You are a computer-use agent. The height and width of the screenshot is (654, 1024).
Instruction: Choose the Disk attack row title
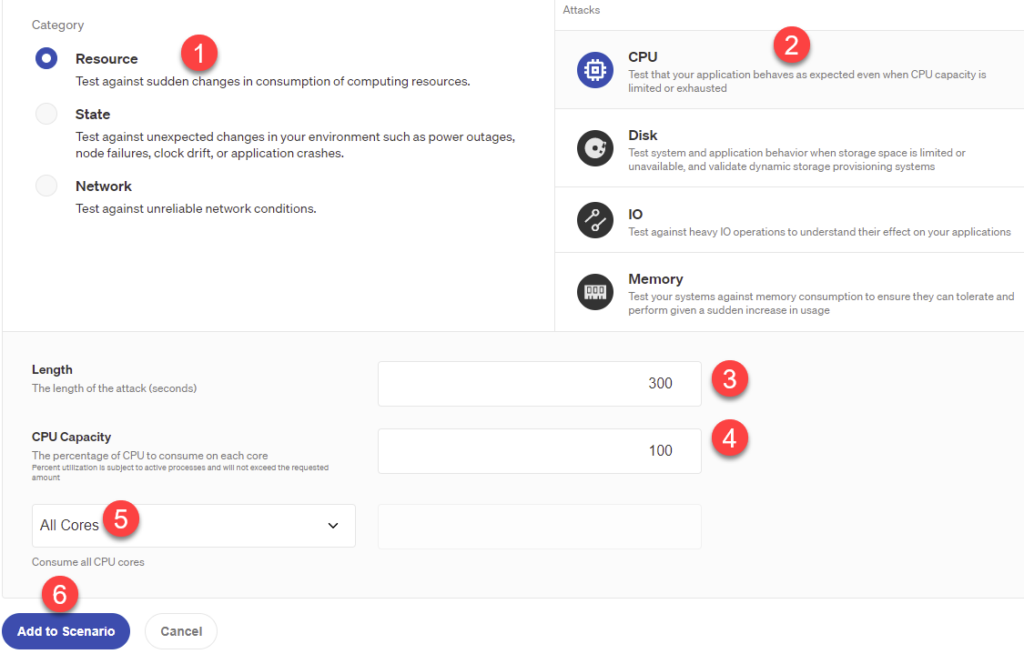pos(643,135)
